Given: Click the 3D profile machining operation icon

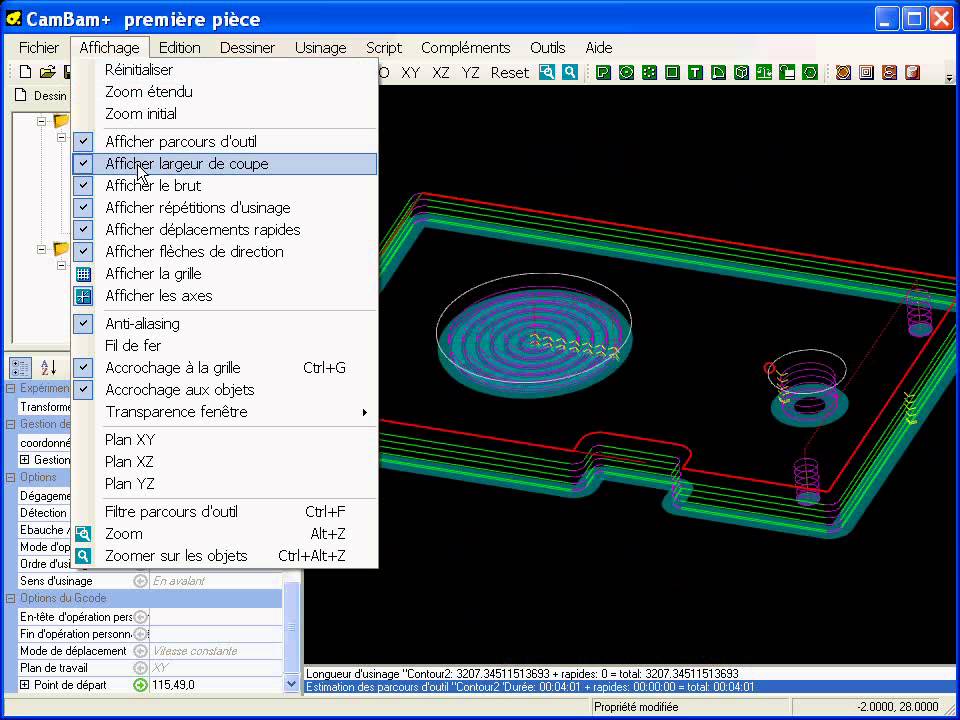Looking at the screenshot, I should (x=912, y=73).
